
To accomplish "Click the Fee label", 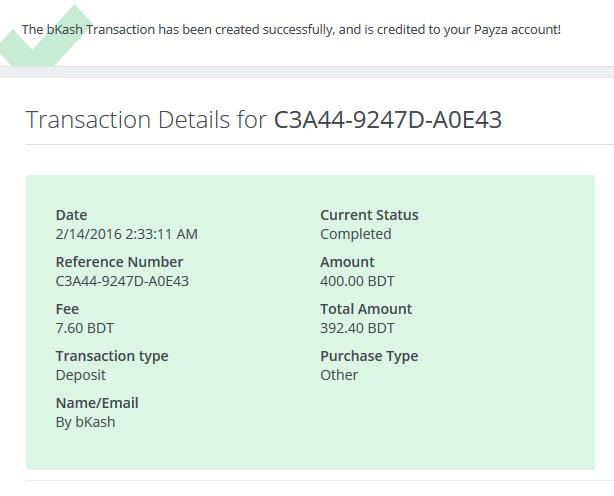I will [67, 309].
